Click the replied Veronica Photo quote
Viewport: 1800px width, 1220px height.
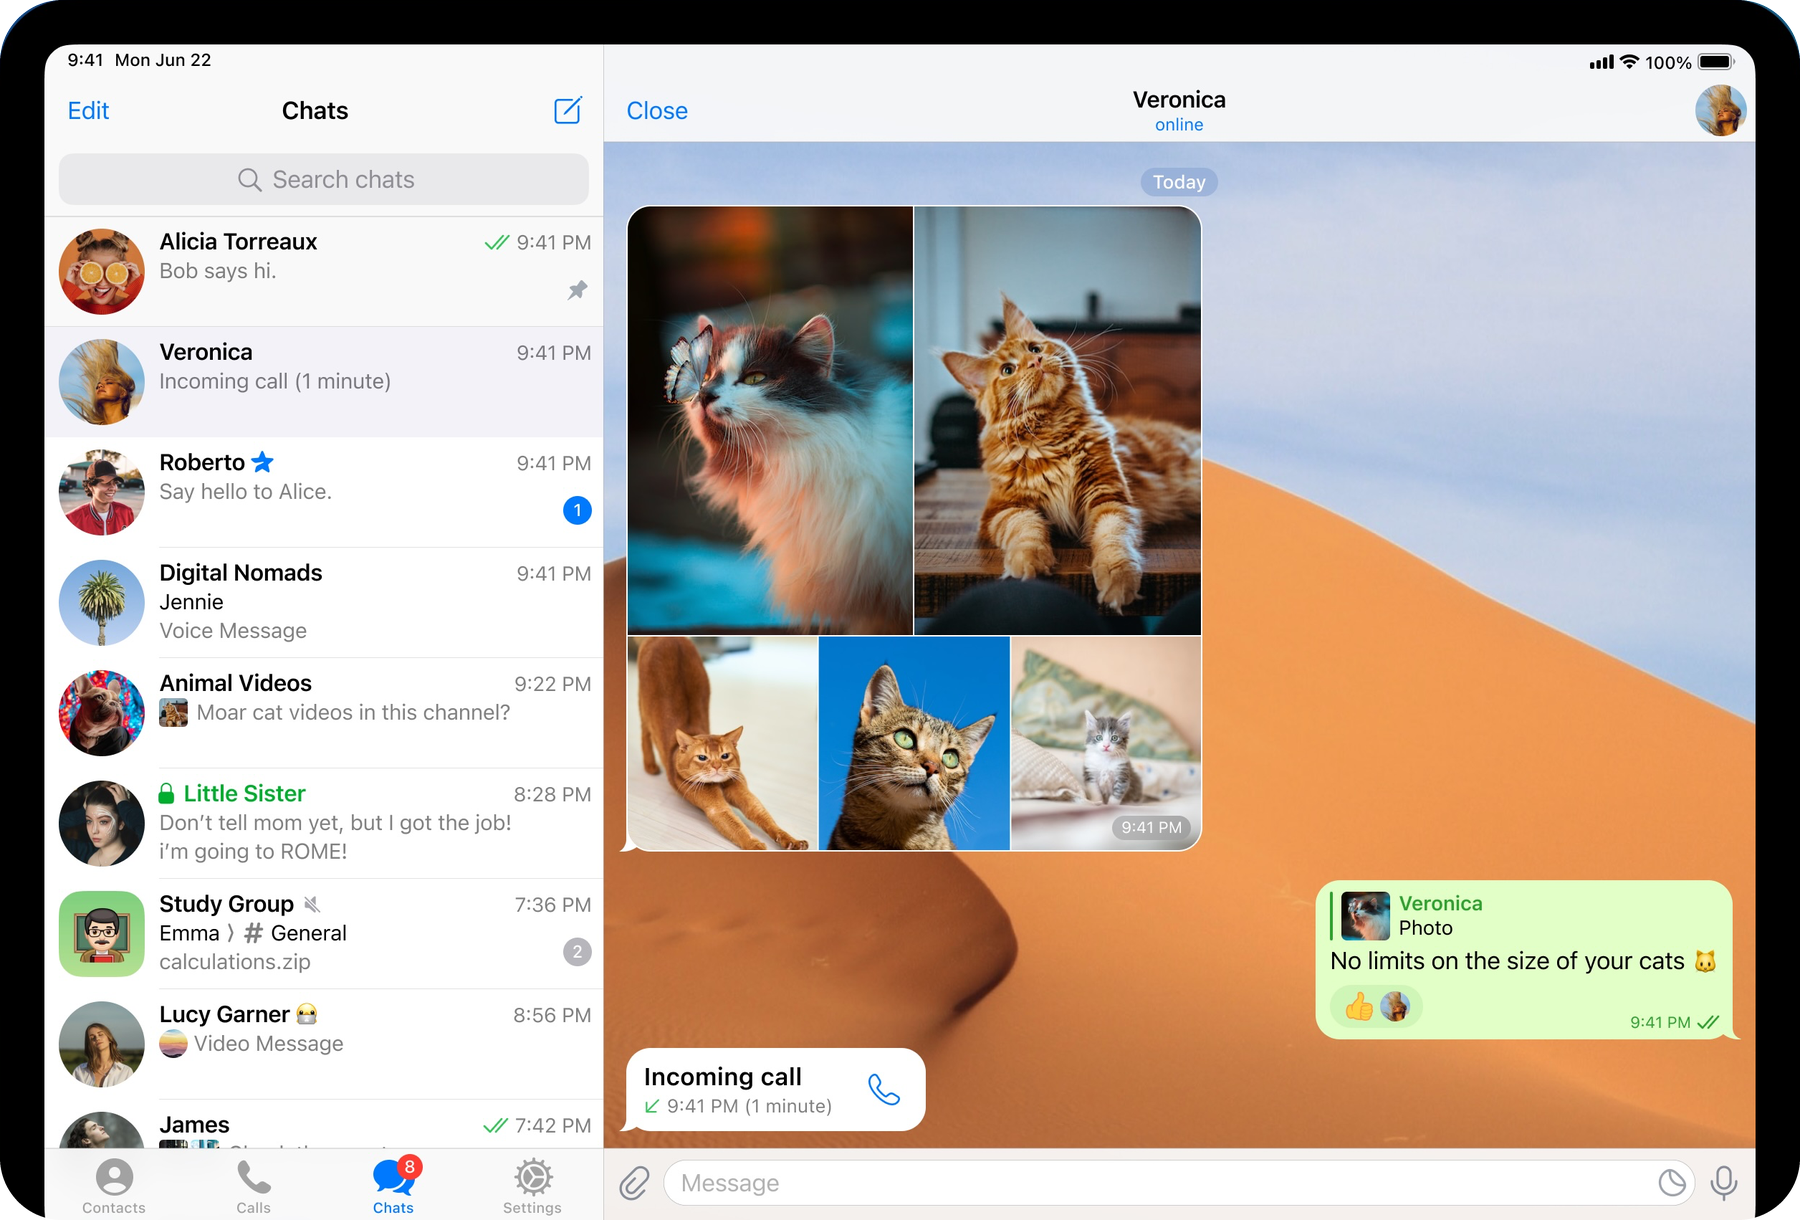tap(1410, 915)
